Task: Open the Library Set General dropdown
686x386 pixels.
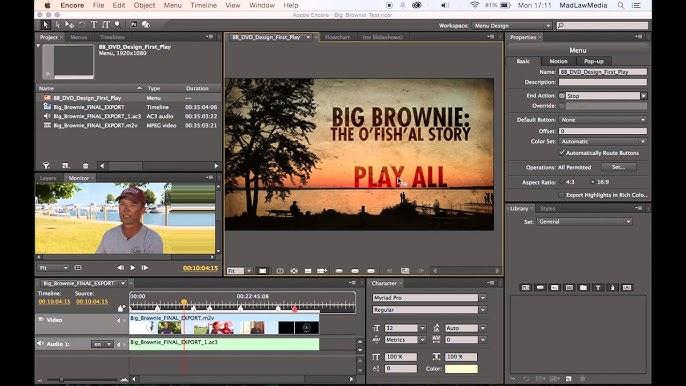Action: [584, 221]
